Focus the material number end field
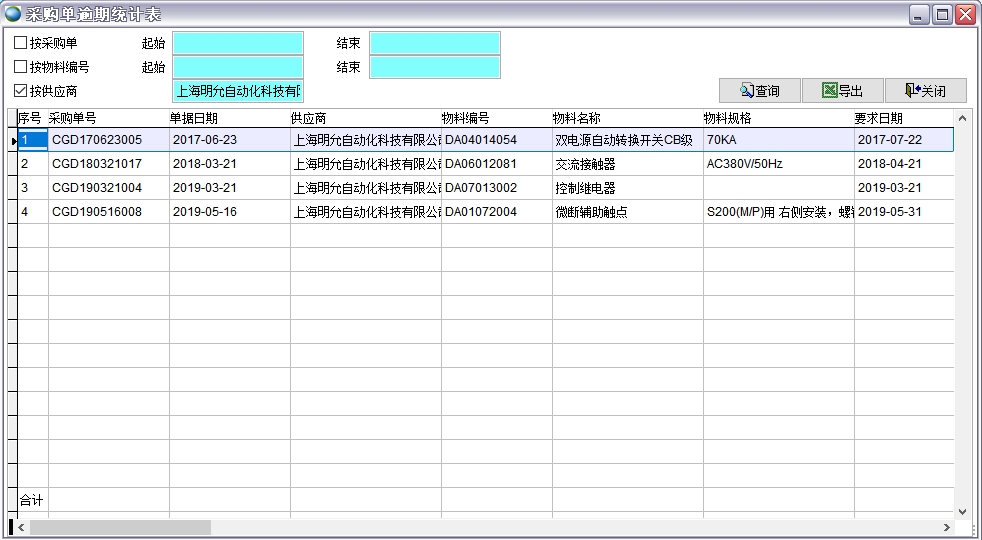The image size is (982, 540). (x=434, y=67)
